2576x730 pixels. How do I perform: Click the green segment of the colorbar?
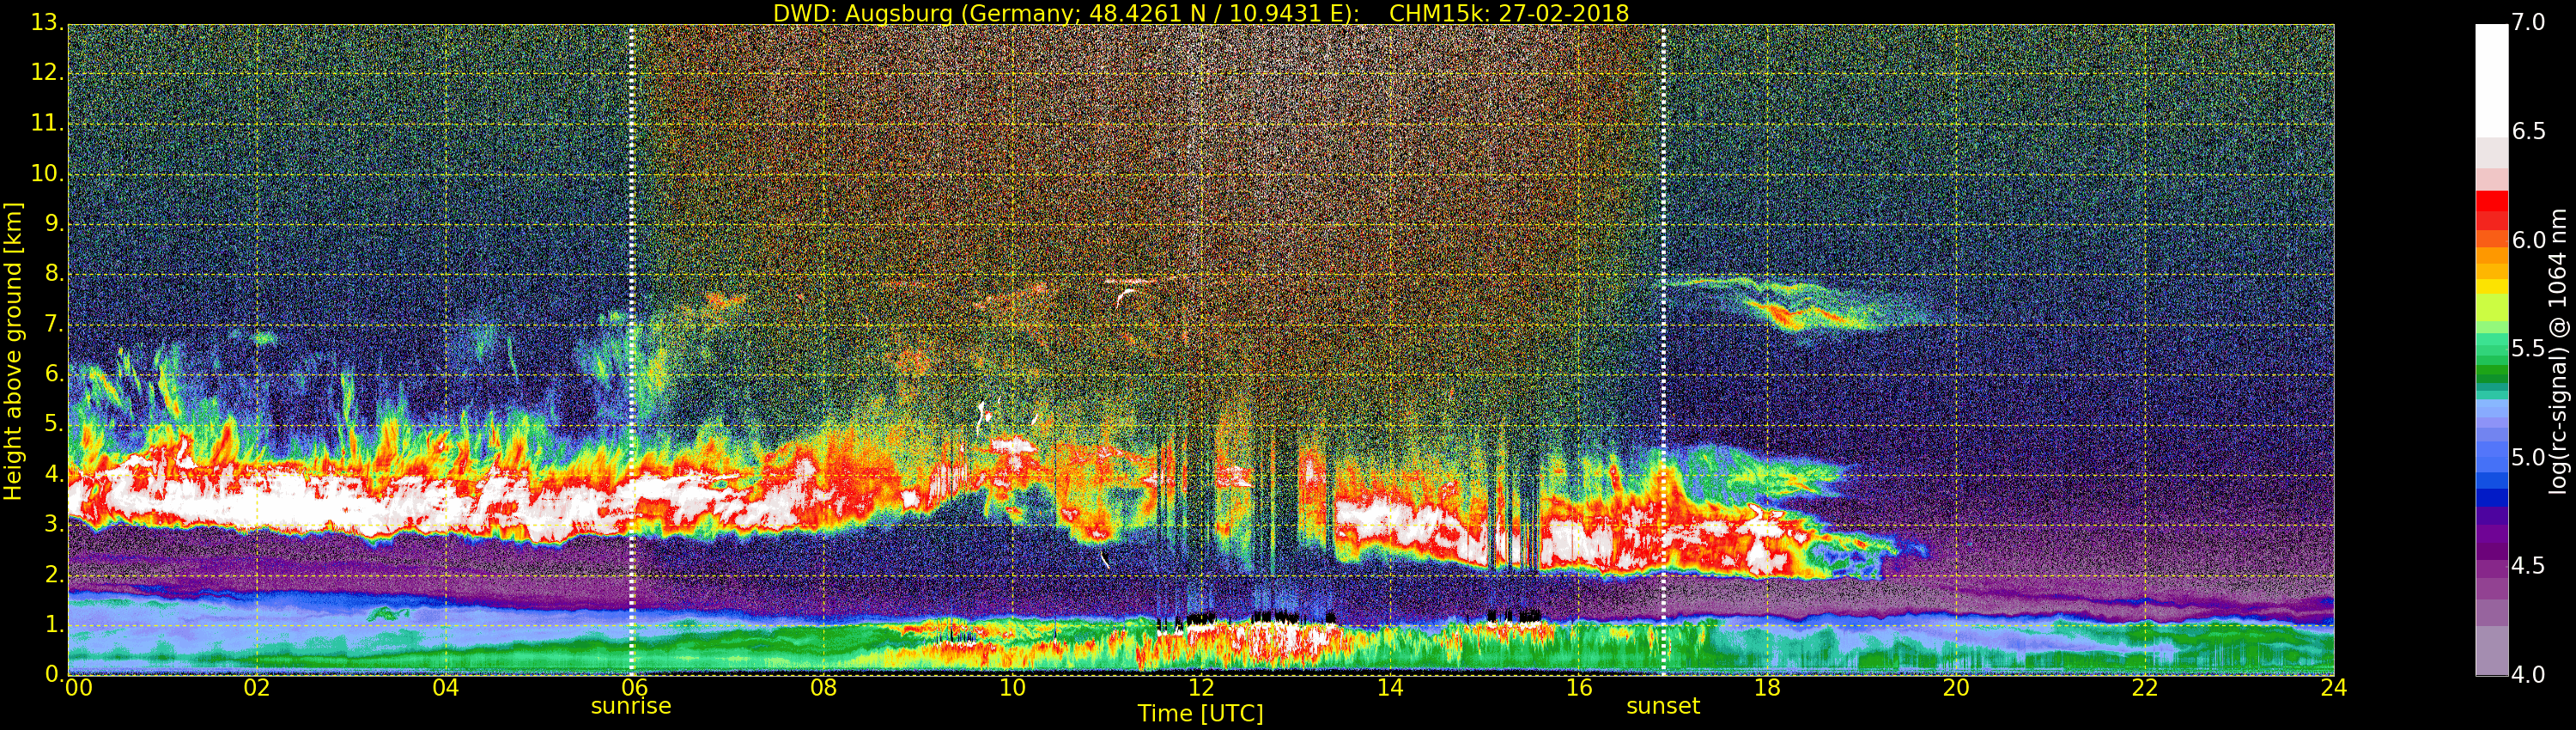[2491, 372]
